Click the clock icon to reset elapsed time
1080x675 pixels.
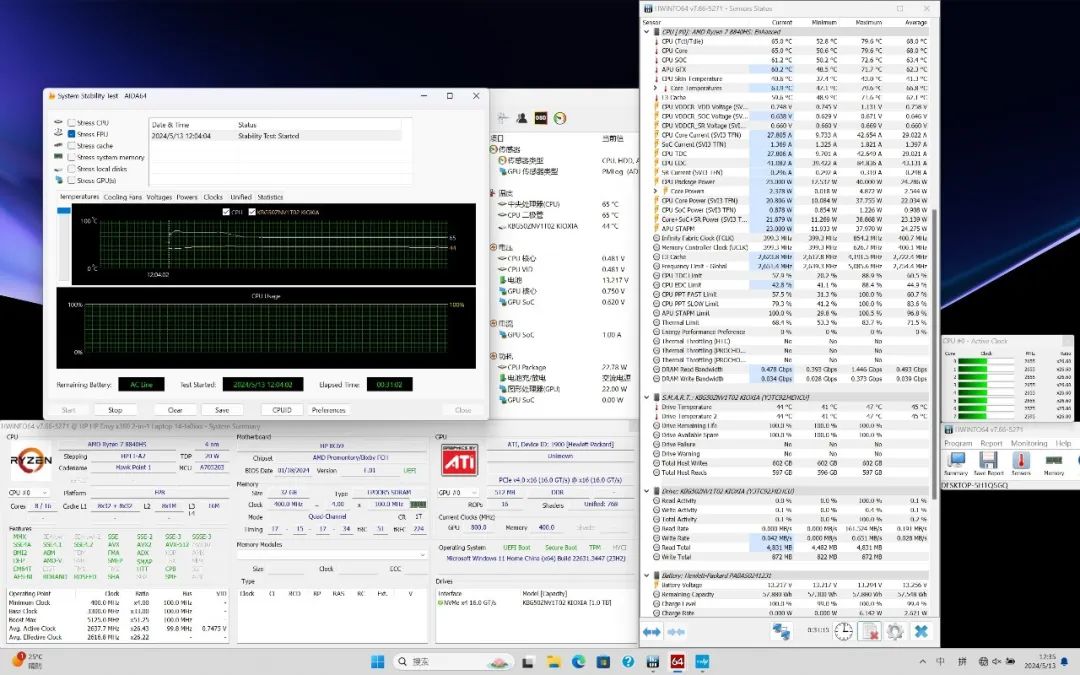click(844, 631)
